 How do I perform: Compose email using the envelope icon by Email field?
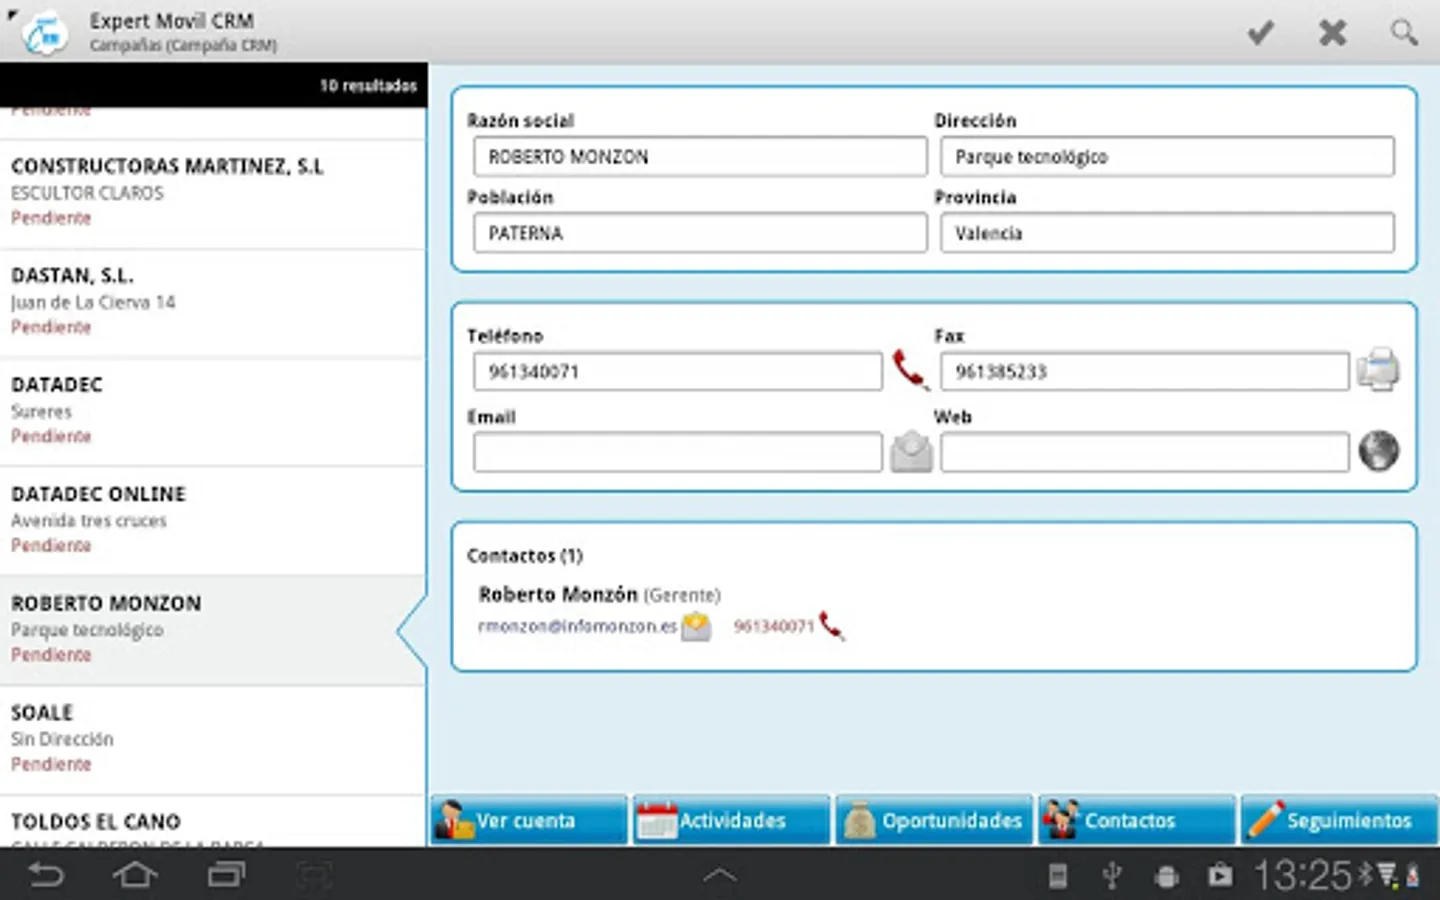pos(911,452)
